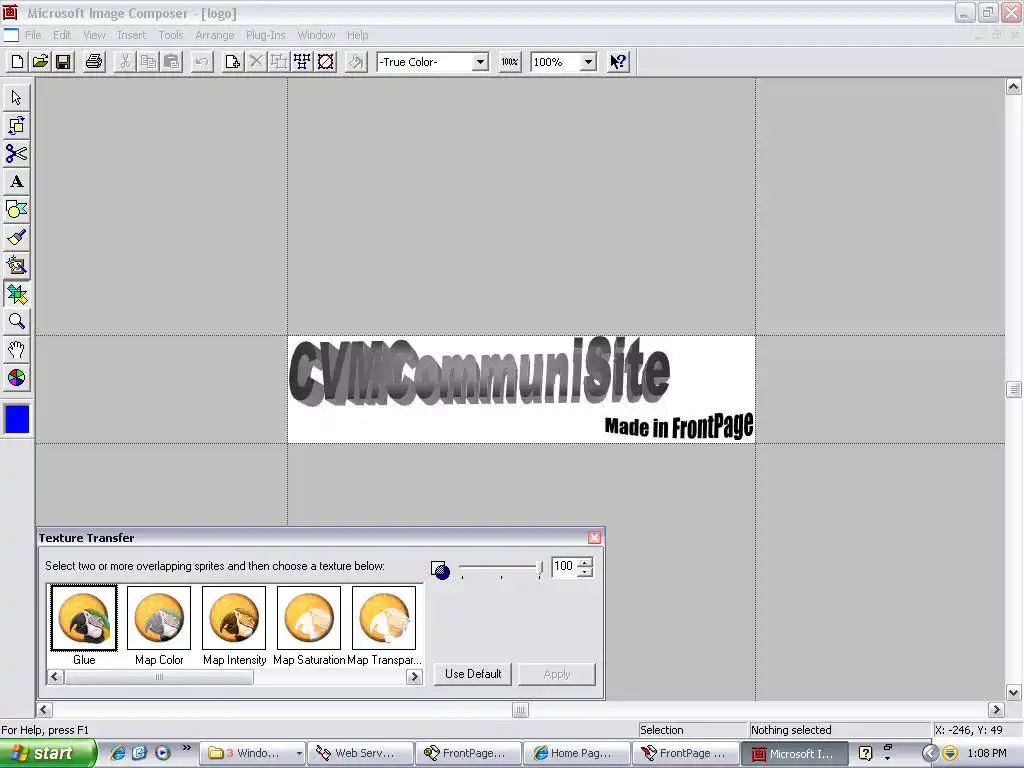The height and width of the screenshot is (768, 1024).
Task: Click the canvas vertical scrollbar down arrow
Action: [1014, 693]
